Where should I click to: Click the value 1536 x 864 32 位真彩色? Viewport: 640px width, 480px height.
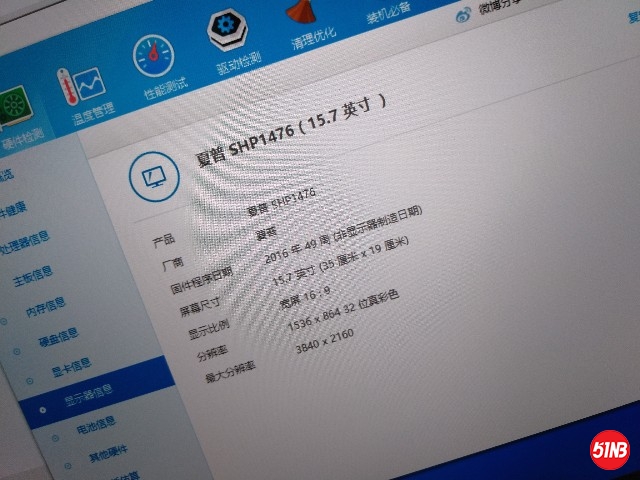point(343,311)
